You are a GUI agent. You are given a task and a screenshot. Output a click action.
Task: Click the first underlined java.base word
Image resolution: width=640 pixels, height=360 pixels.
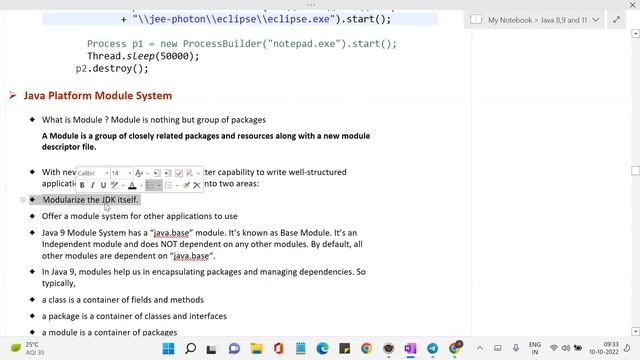tap(171, 233)
